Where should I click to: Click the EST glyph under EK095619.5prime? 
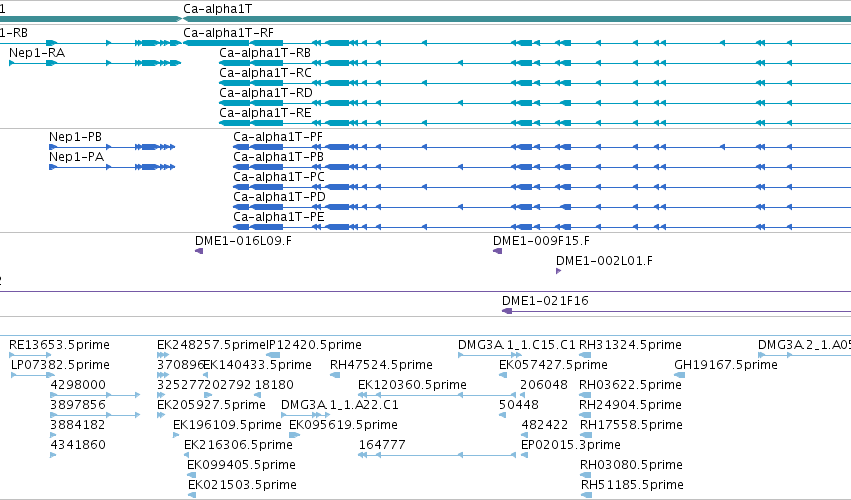(294, 435)
